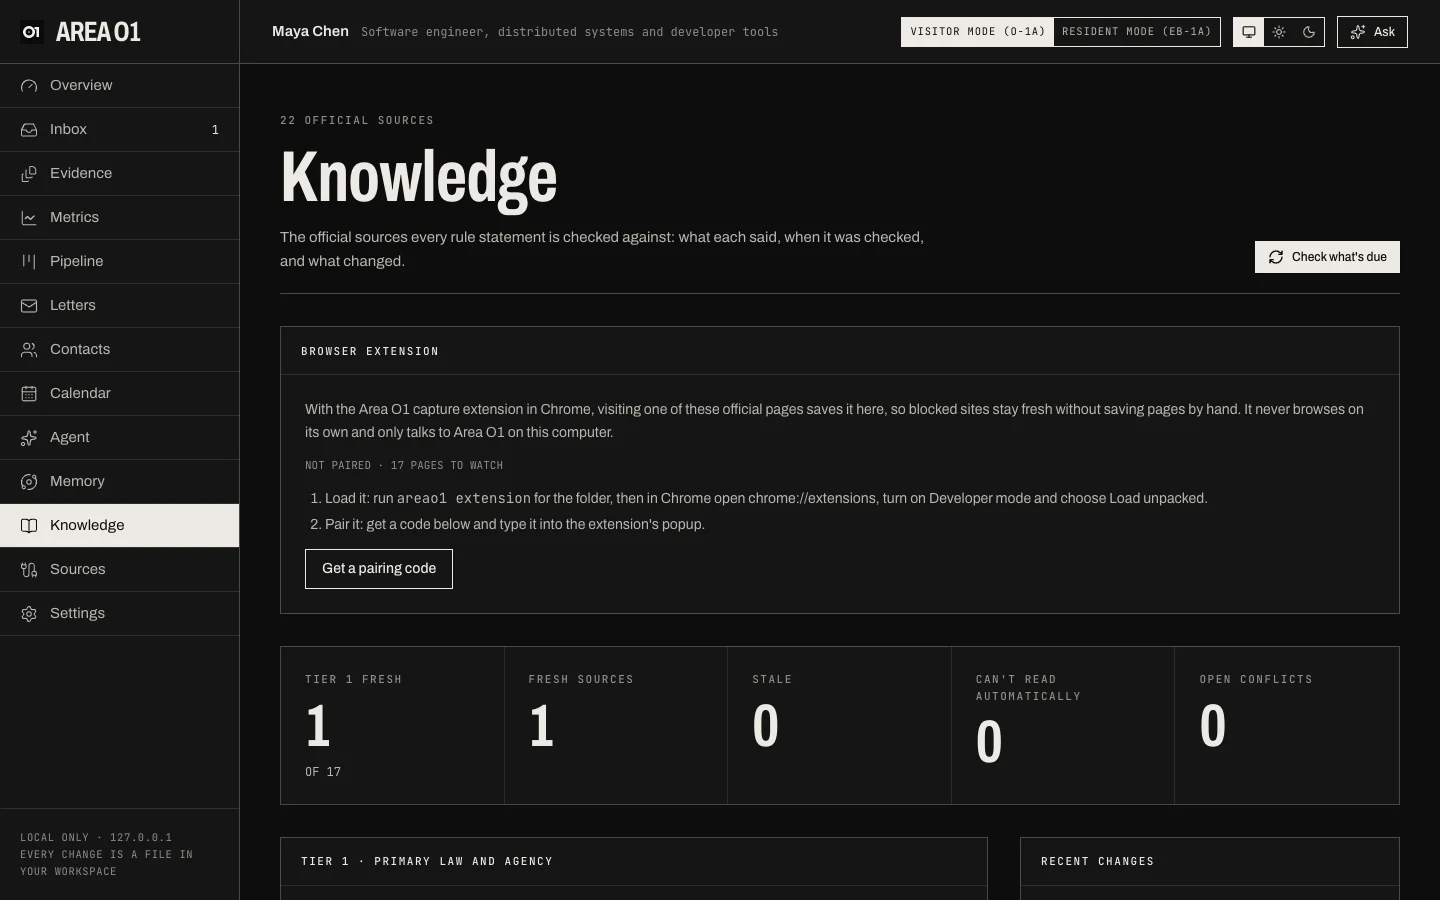Enable light theme with sun toggle

point(1279,32)
